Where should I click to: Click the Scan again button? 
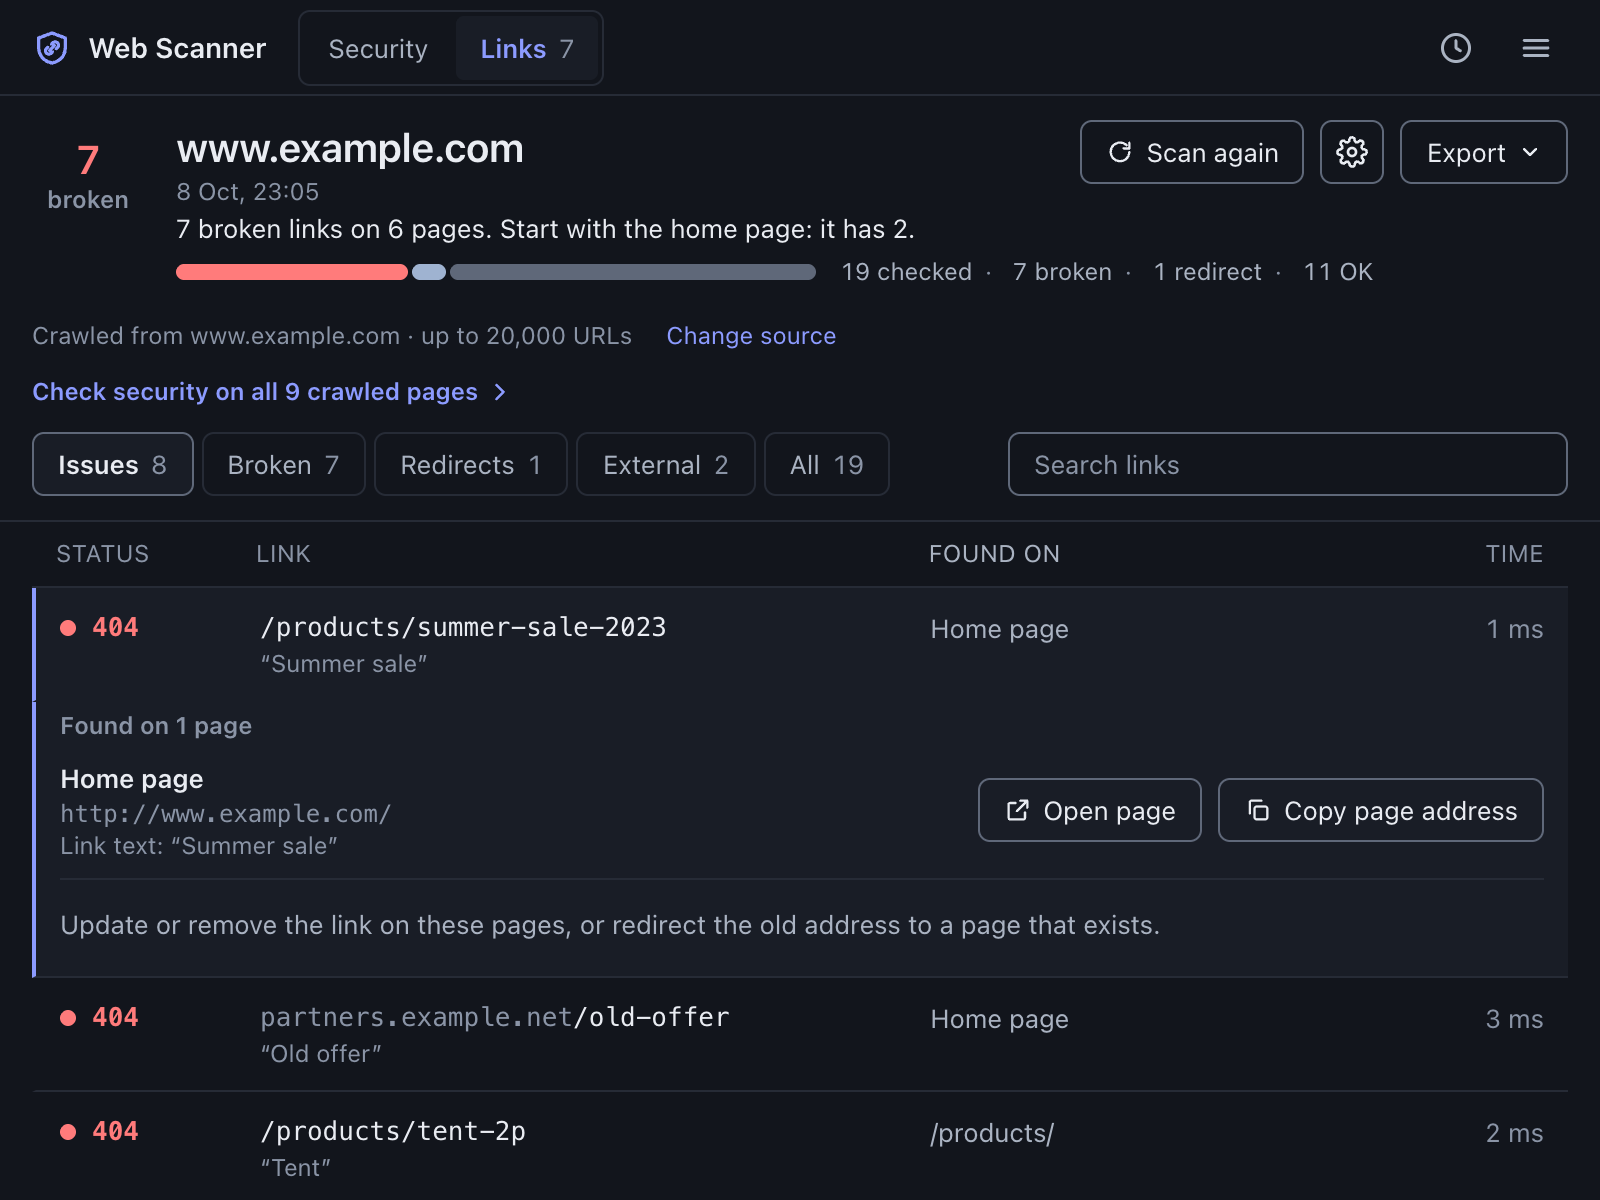coord(1192,152)
